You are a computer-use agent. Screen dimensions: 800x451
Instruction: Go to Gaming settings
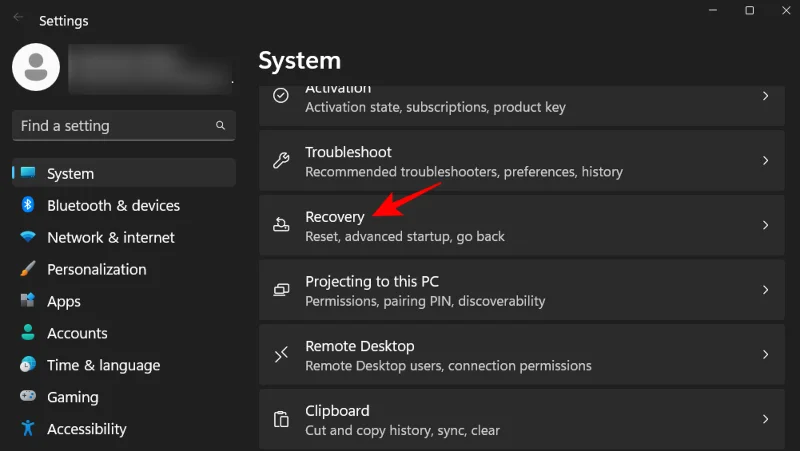click(x=124, y=396)
